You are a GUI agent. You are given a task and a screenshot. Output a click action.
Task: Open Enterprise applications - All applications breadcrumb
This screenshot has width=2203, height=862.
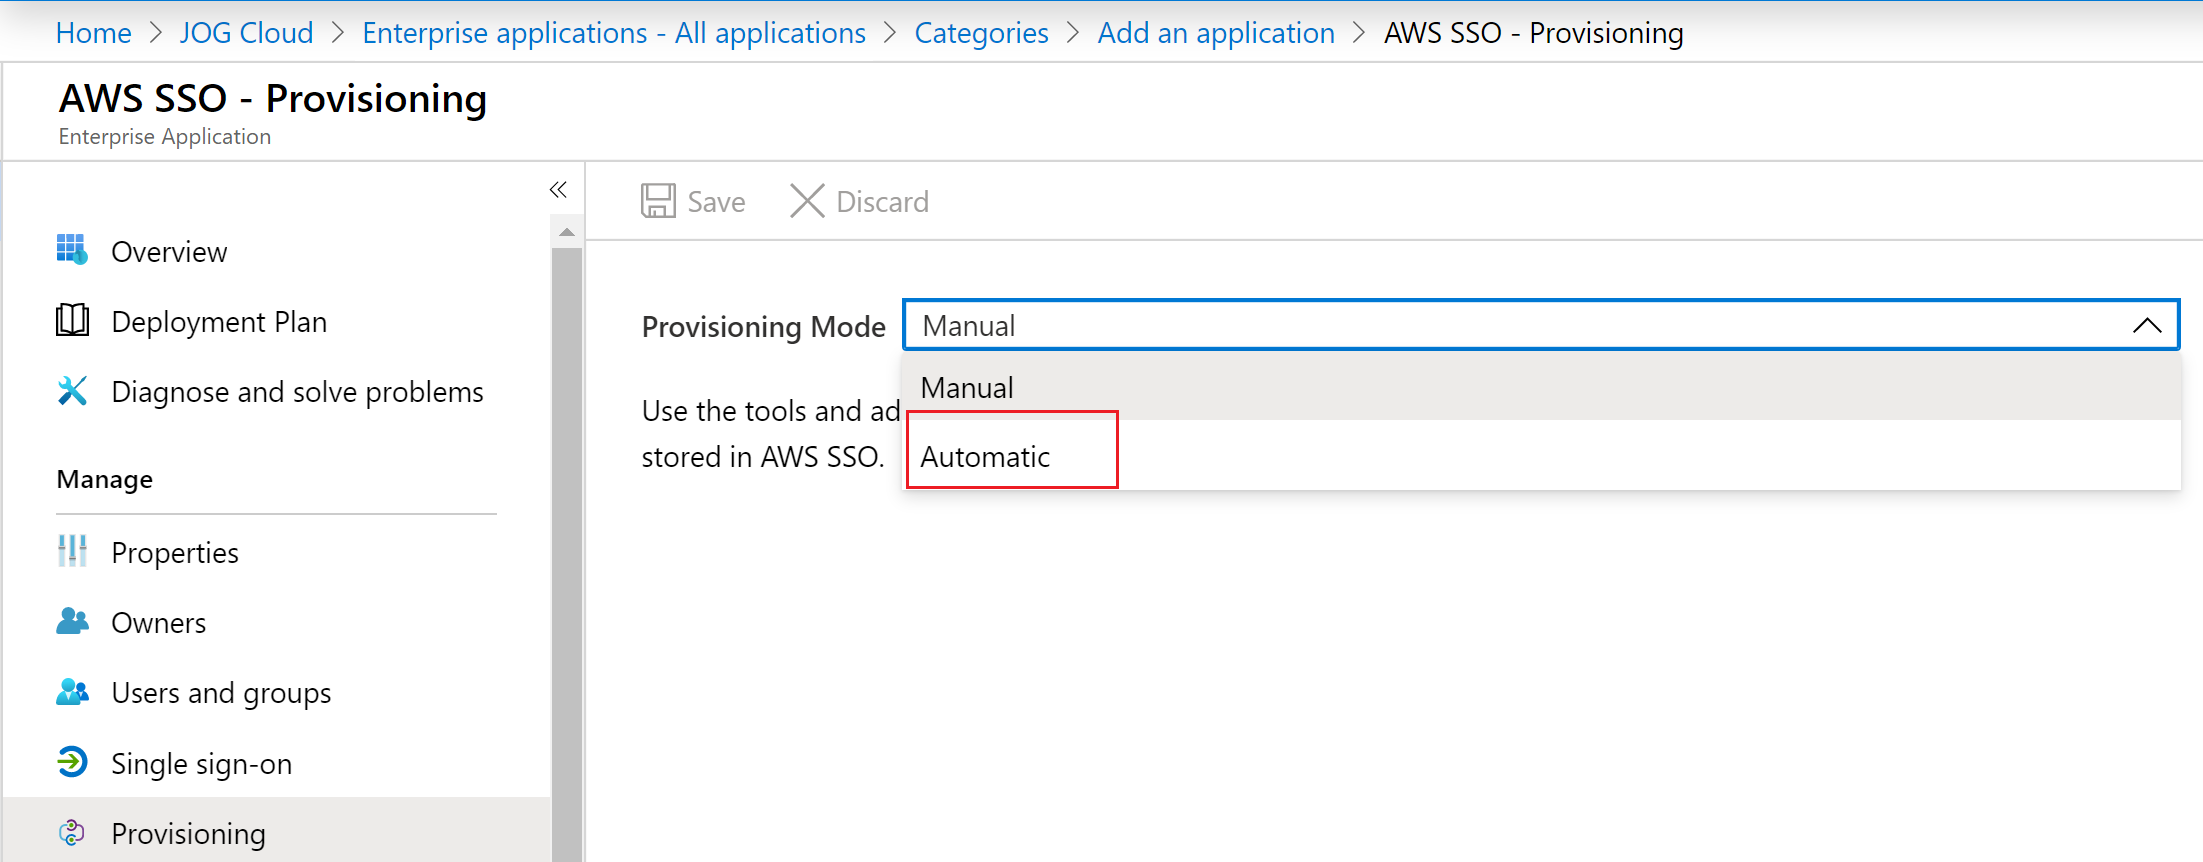point(613,33)
